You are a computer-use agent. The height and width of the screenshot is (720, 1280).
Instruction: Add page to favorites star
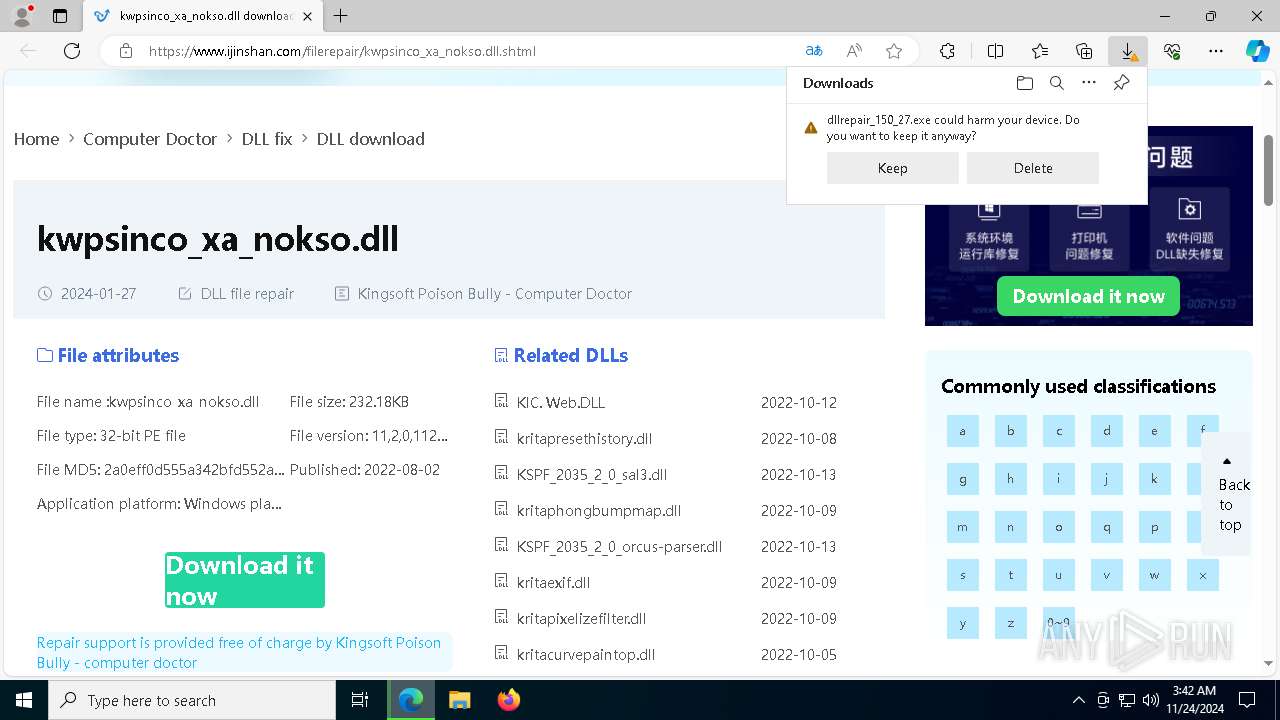coord(894,51)
